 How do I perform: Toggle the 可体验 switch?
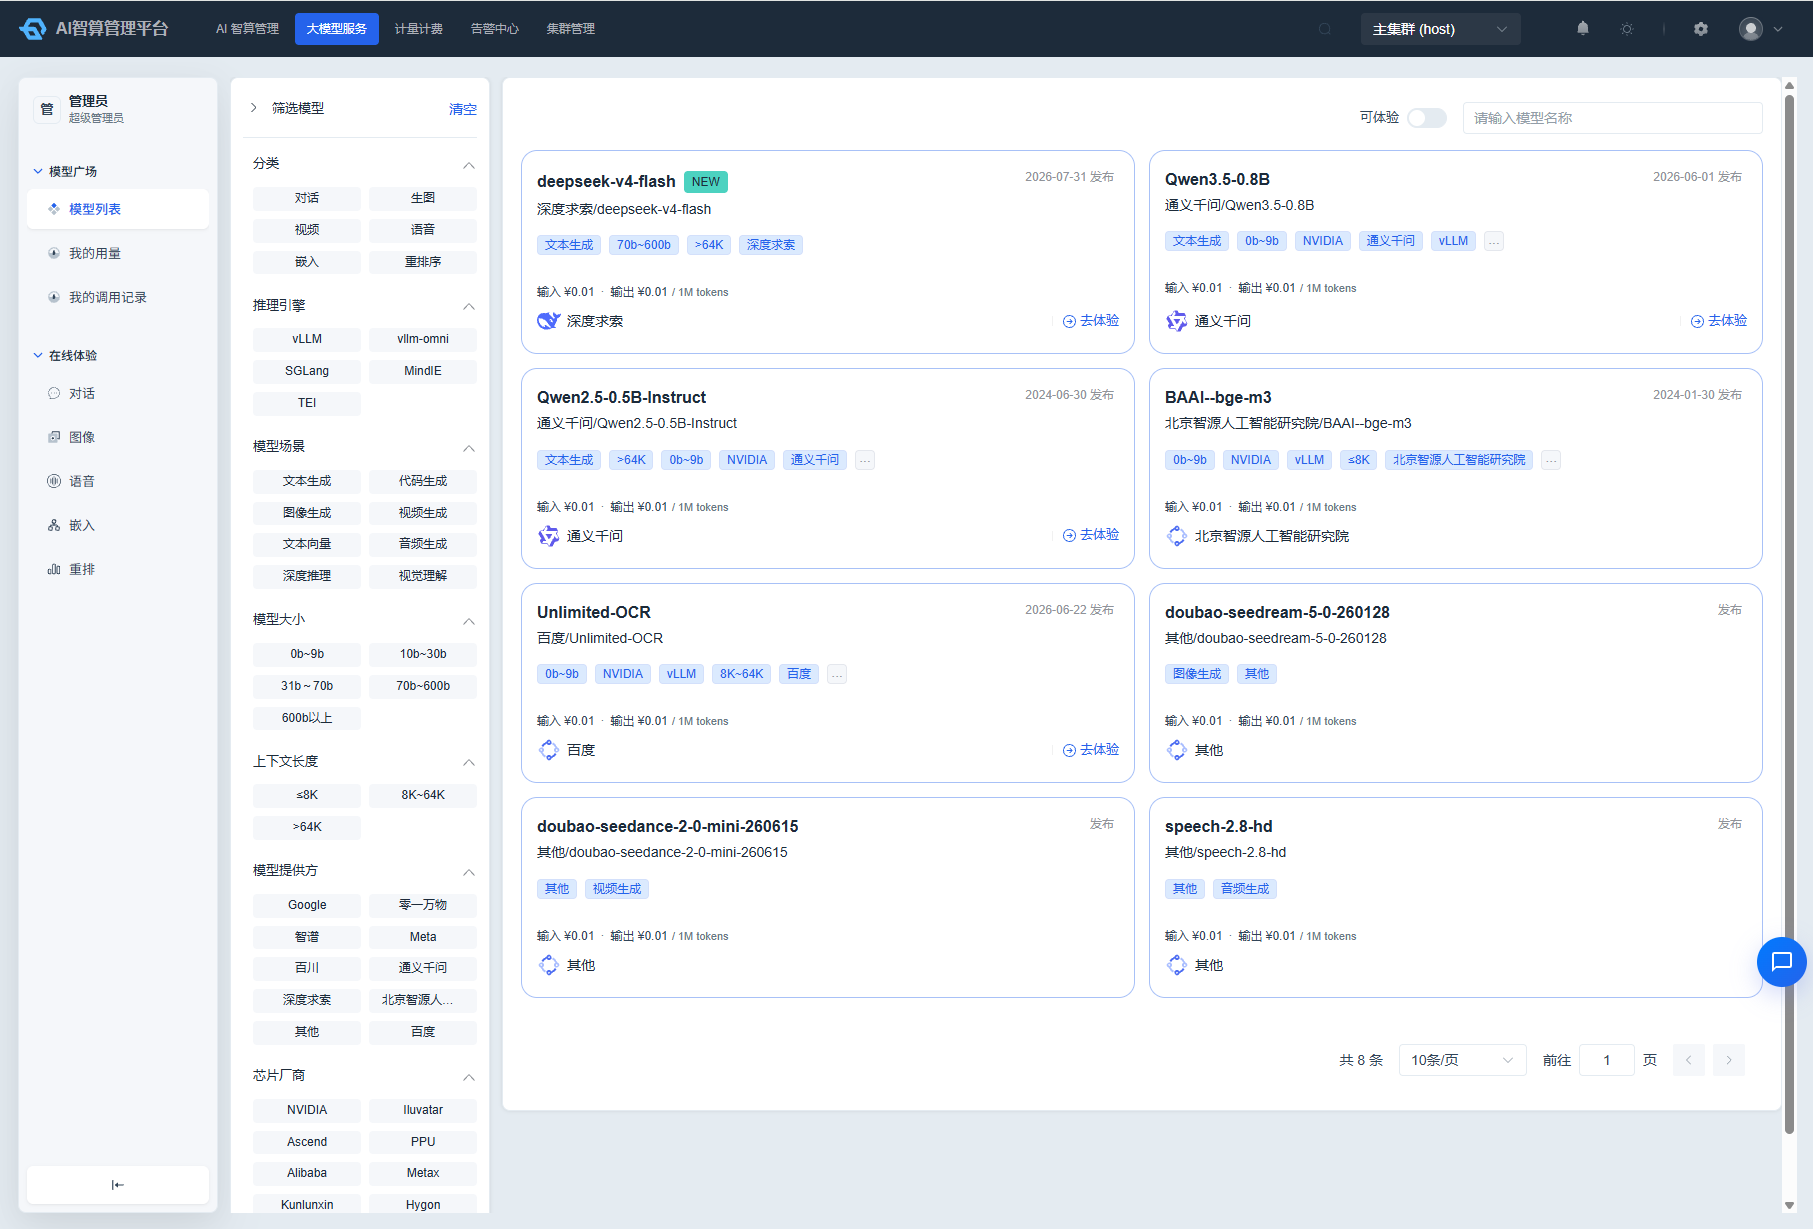pyautogui.click(x=1427, y=118)
